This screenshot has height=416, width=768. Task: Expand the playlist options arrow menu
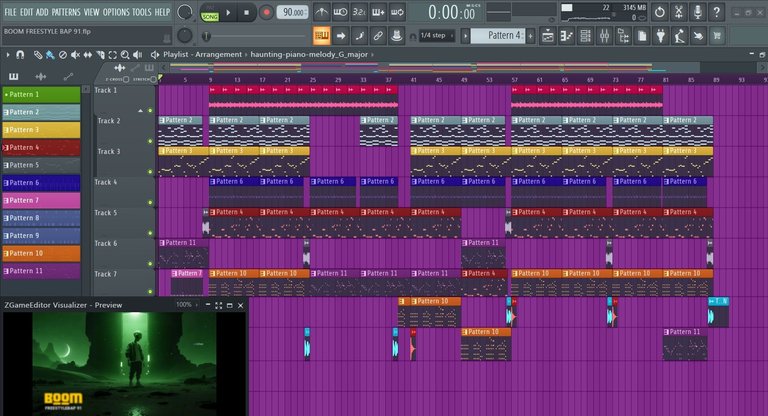click(8, 54)
